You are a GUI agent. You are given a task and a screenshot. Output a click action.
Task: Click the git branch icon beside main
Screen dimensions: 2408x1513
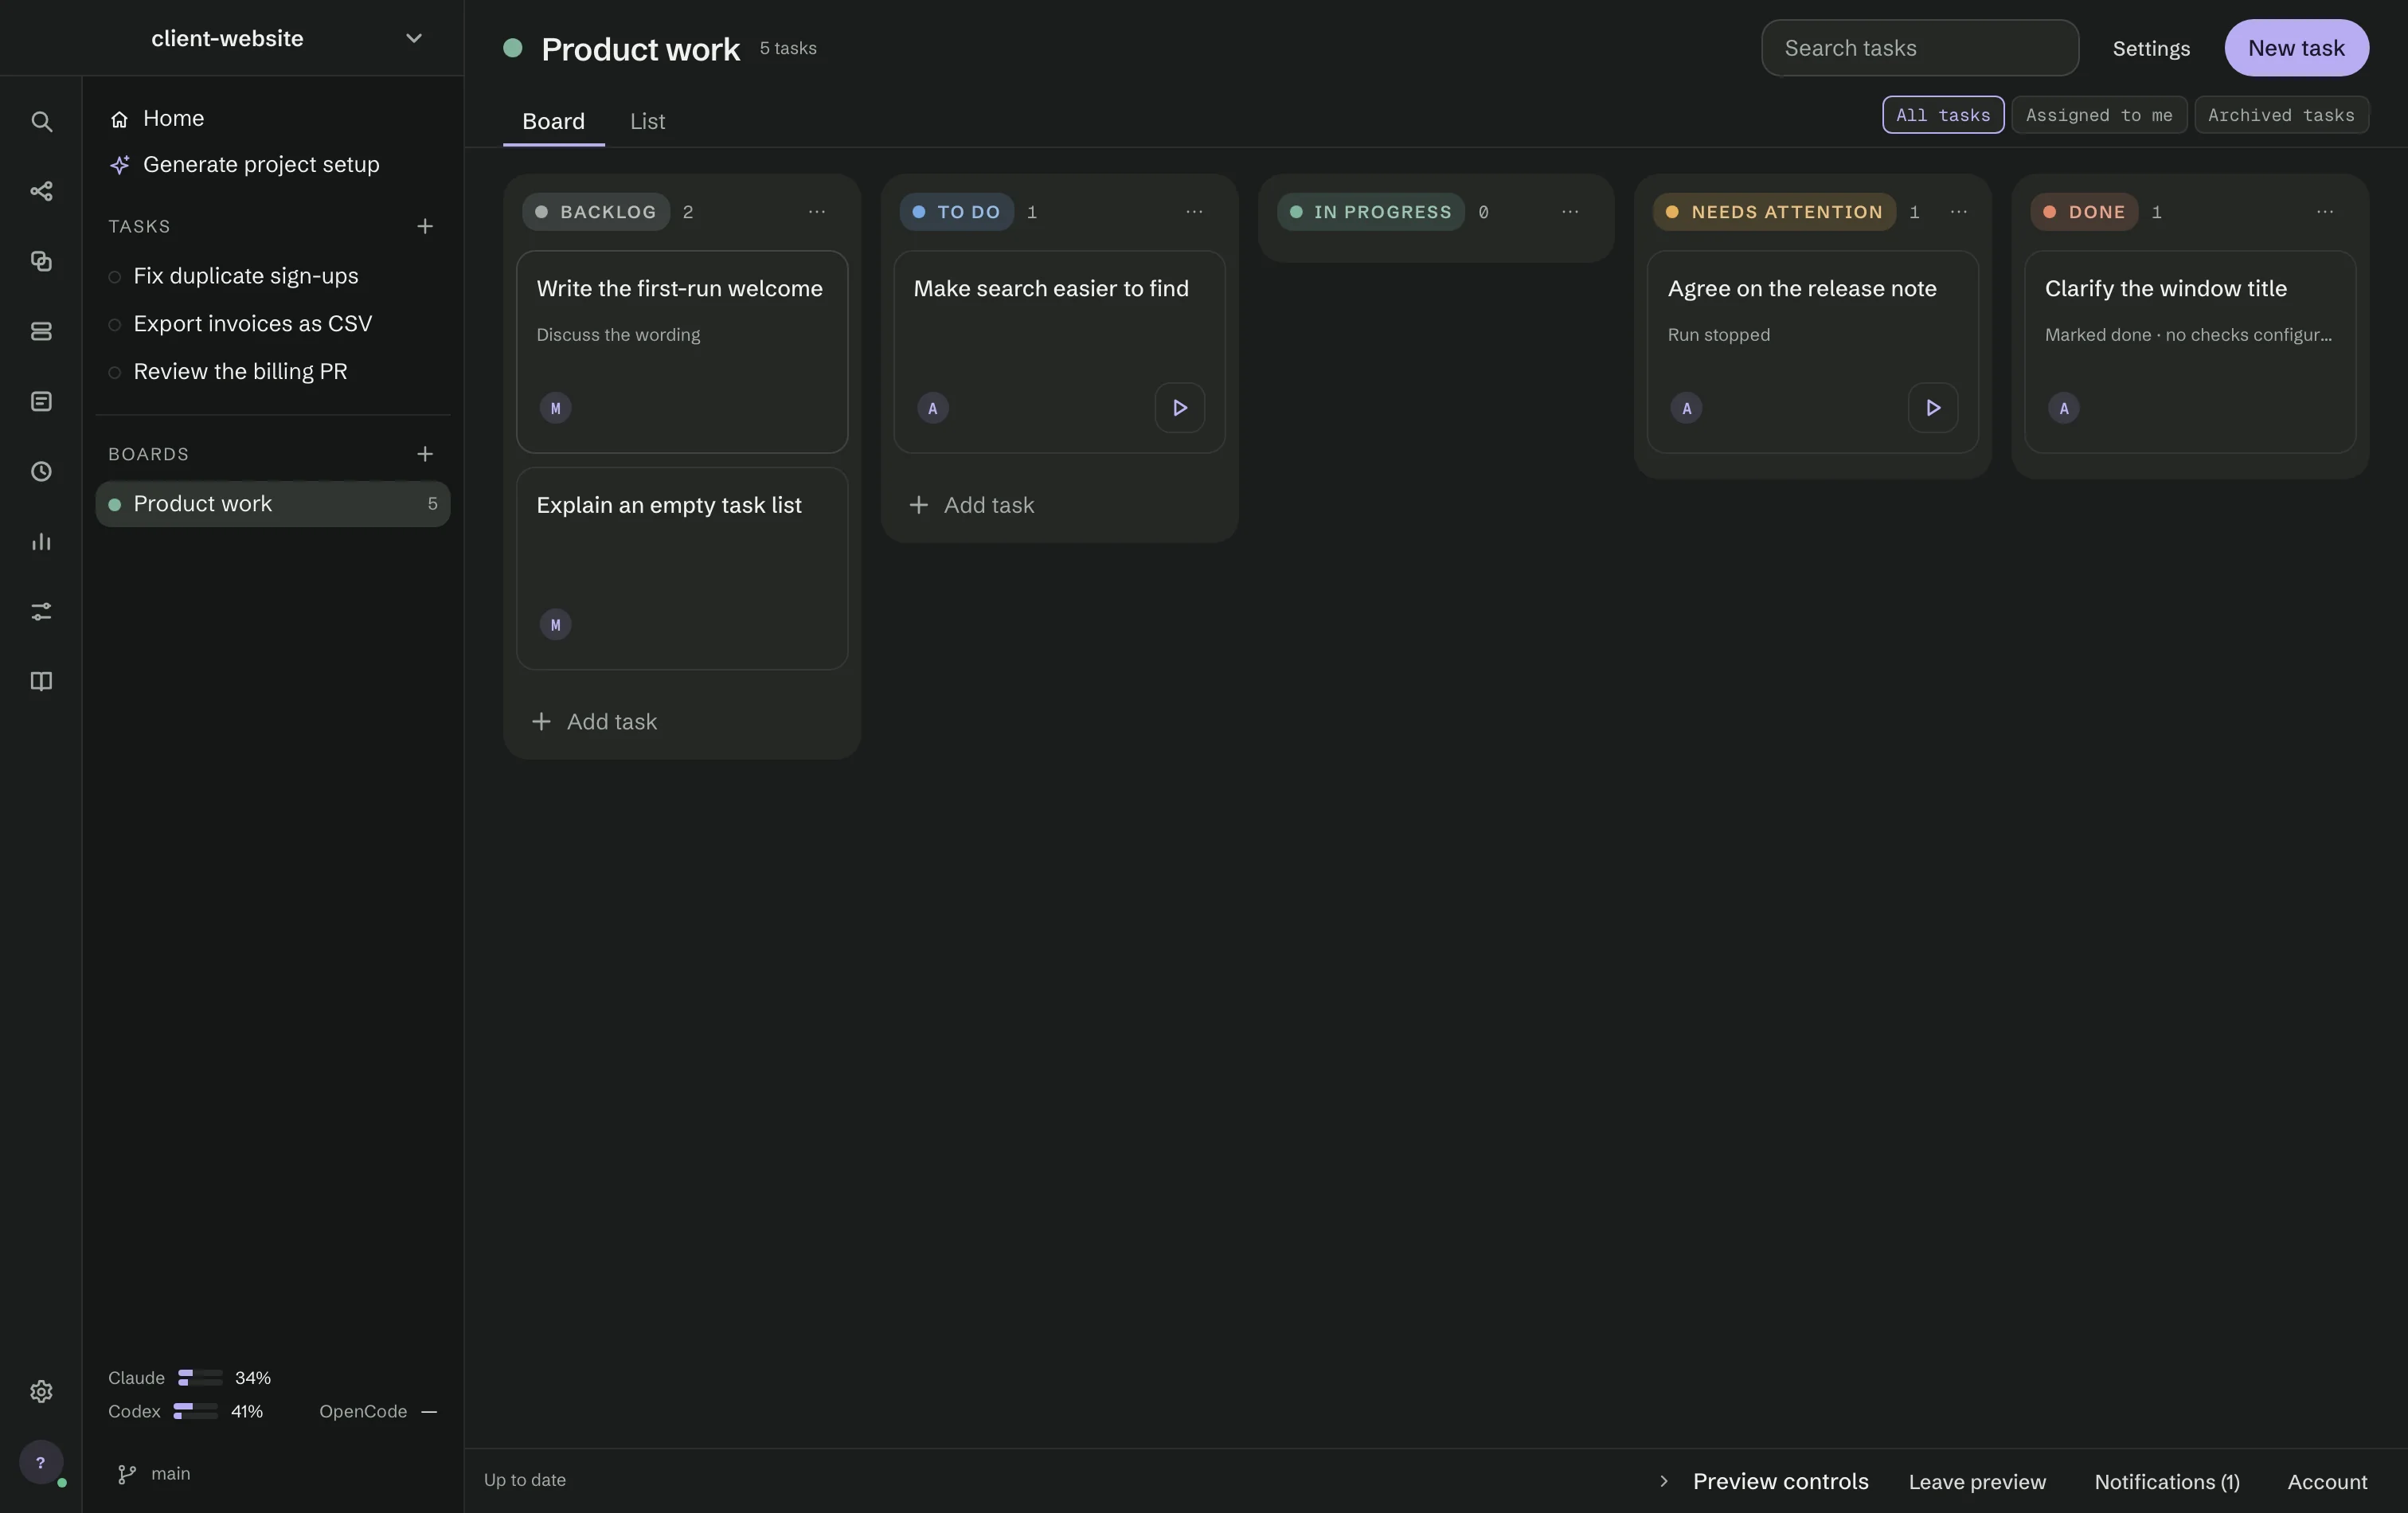point(127,1474)
